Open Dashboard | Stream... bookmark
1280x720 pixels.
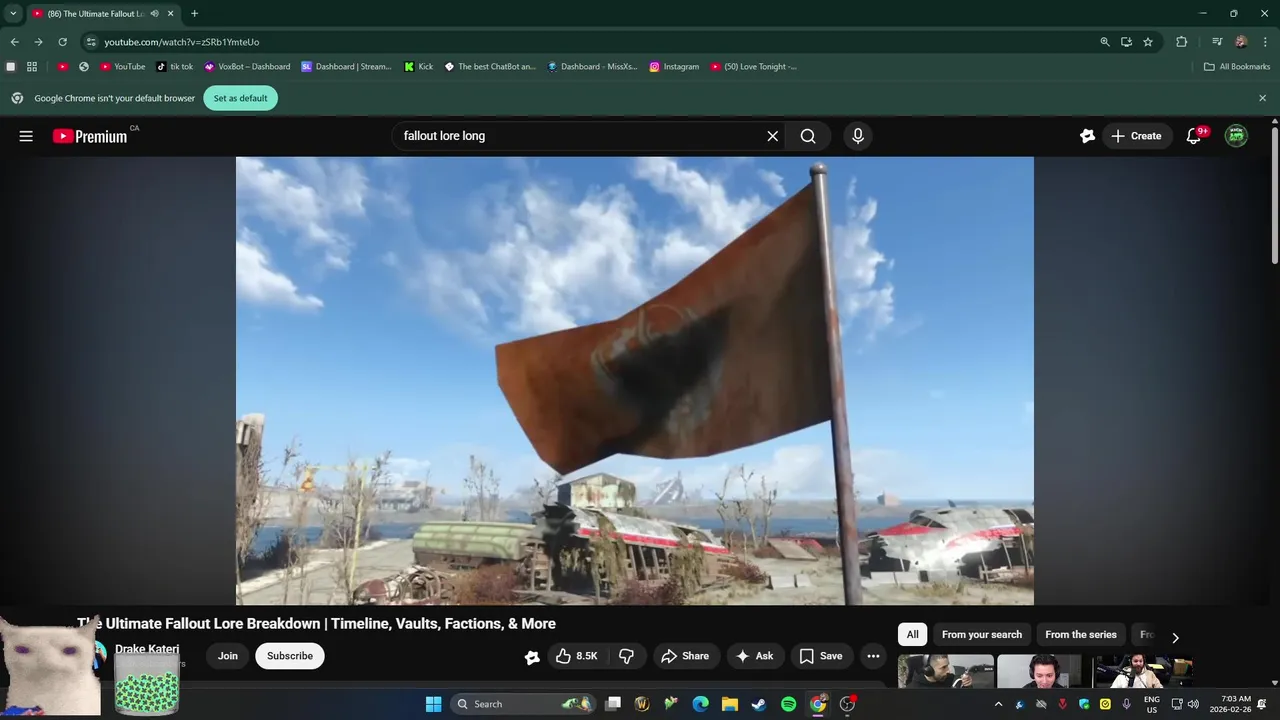coord(346,67)
